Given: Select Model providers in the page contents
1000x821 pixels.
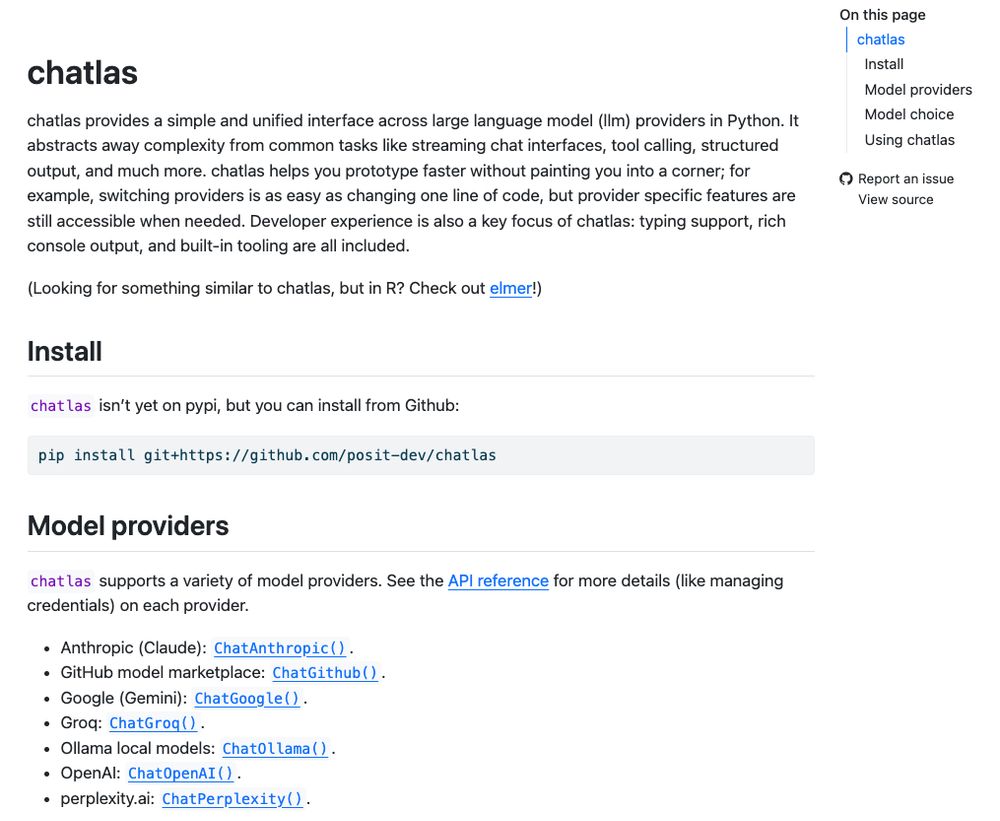Looking at the screenshot, I should (x=918, y=90).
